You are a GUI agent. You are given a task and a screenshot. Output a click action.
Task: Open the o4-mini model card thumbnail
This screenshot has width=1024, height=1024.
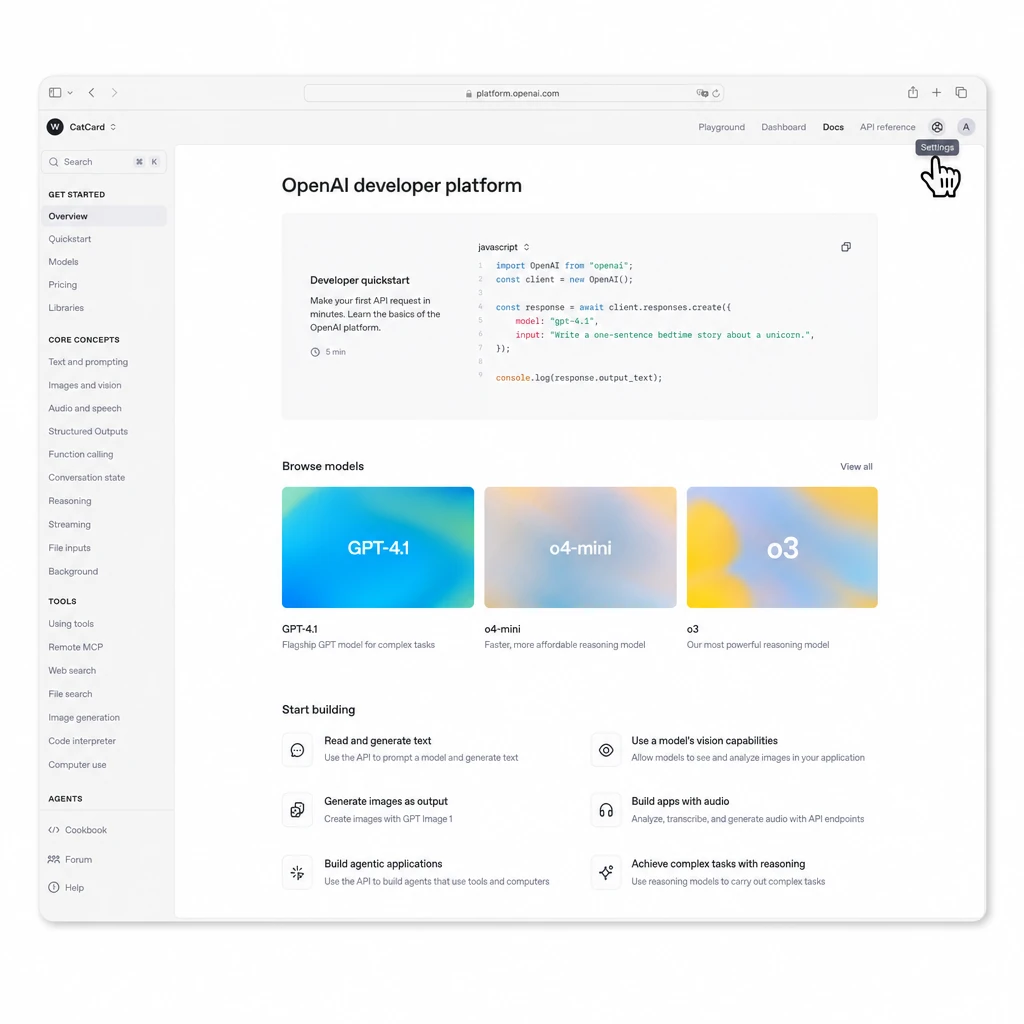581,547
